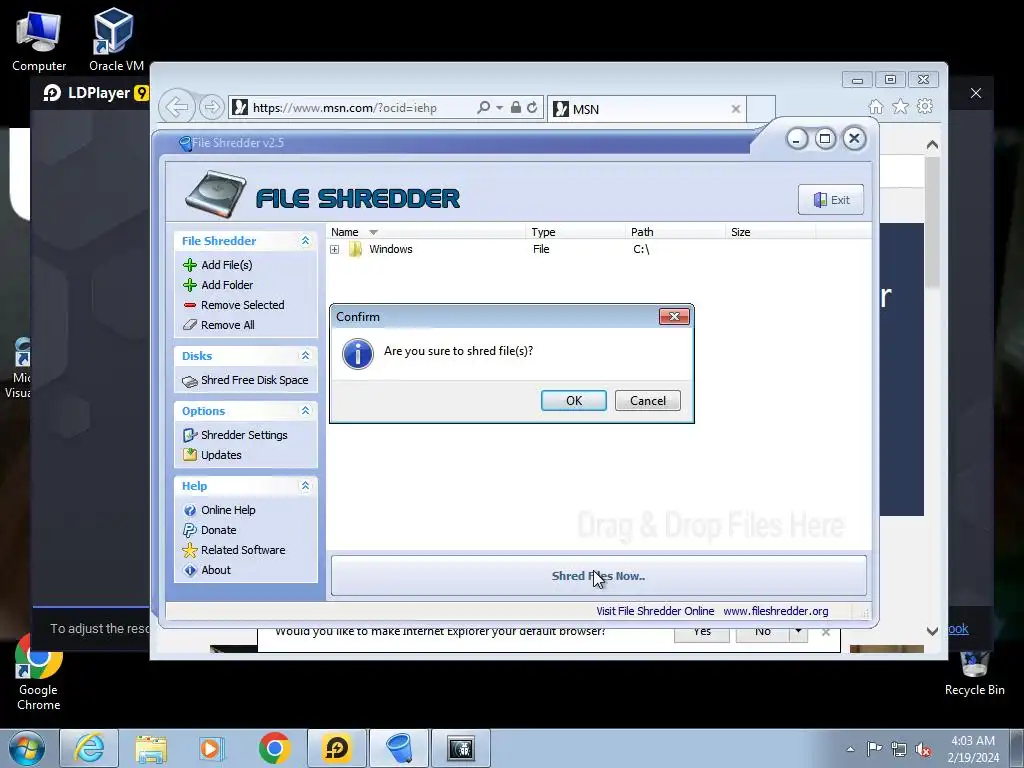
Task: Cancel the shred confirmation dialog
Action: (647, 400)
